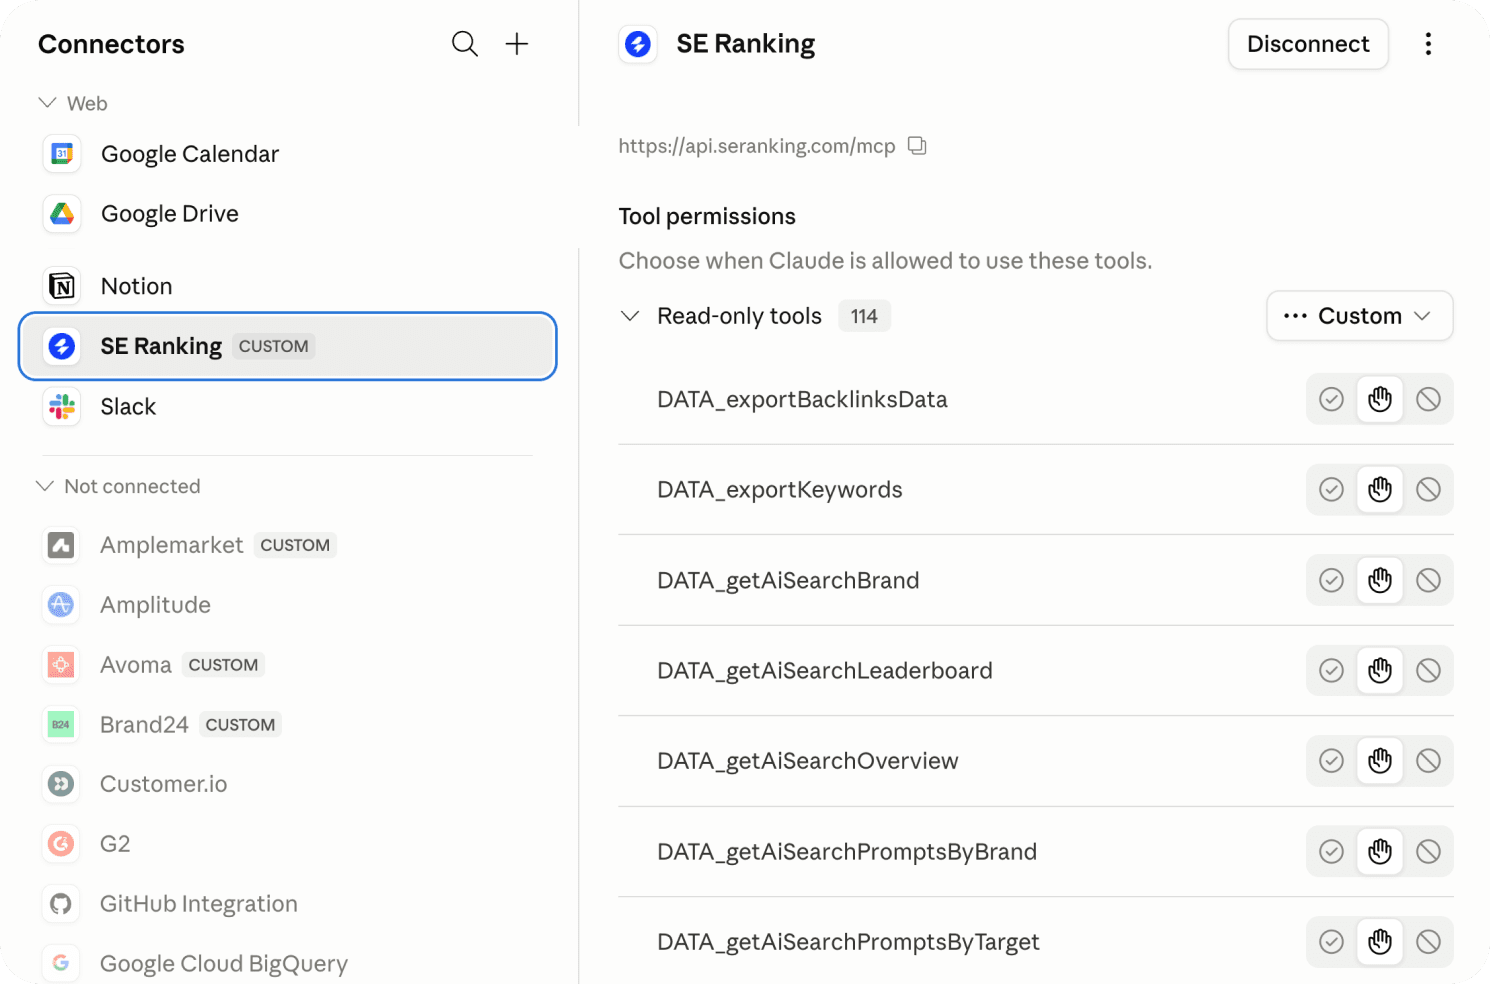Click the GitHub Integration icon
The image size is (1490, 984).
tap(61, 904)
